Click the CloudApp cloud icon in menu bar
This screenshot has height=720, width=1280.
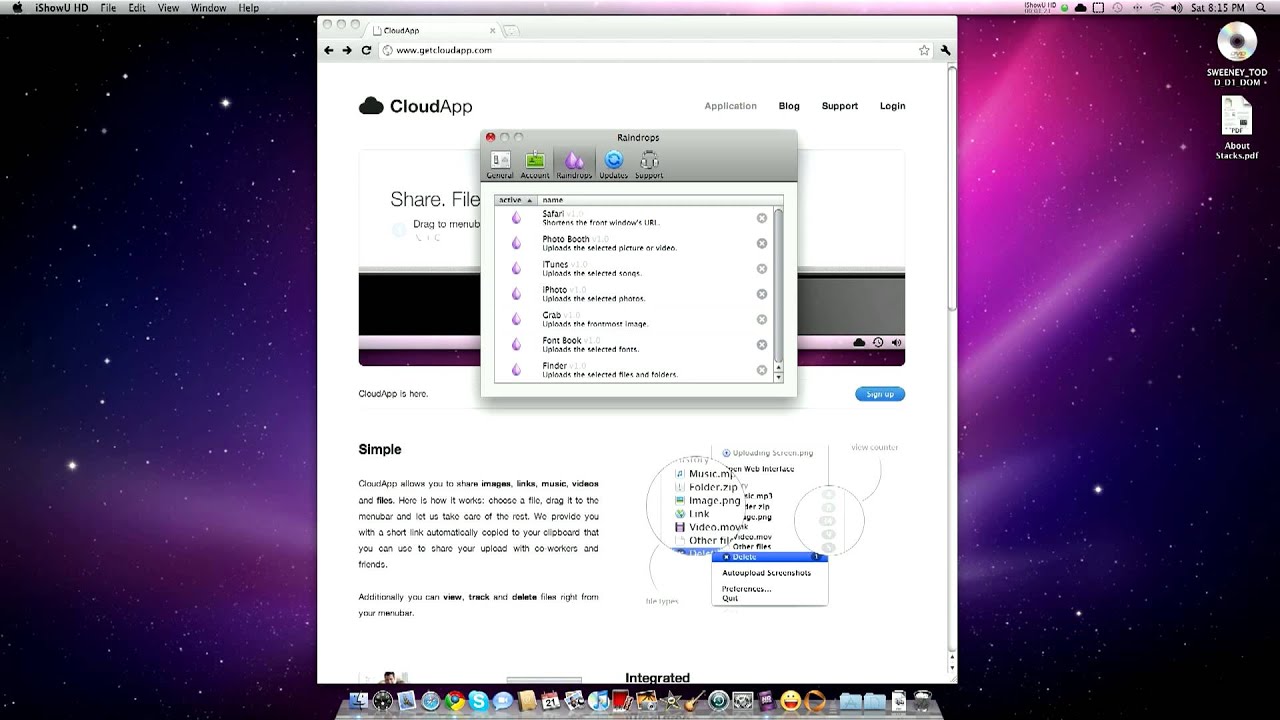[x=1081, y=8]
